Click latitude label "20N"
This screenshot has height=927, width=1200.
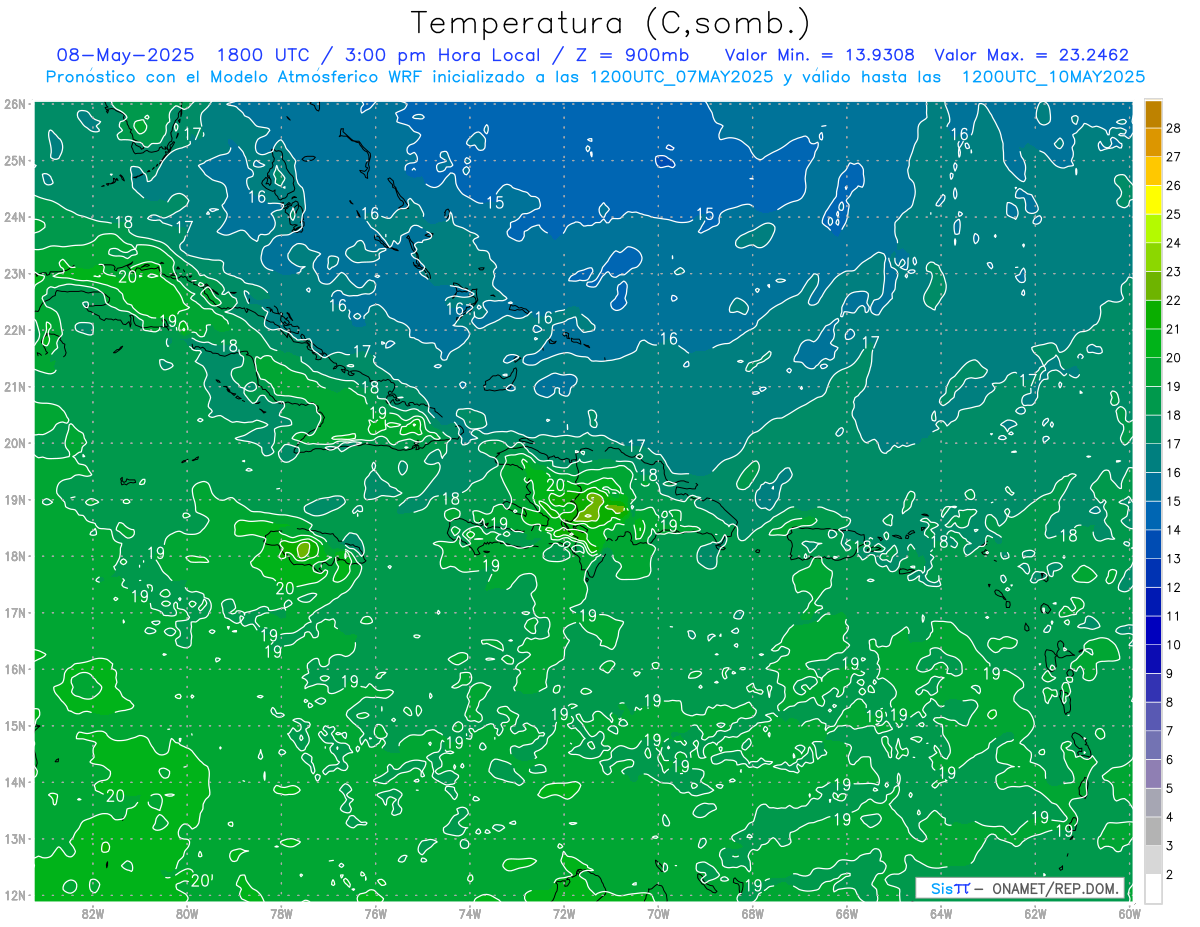pyautogui.click(x=15, y=443)
